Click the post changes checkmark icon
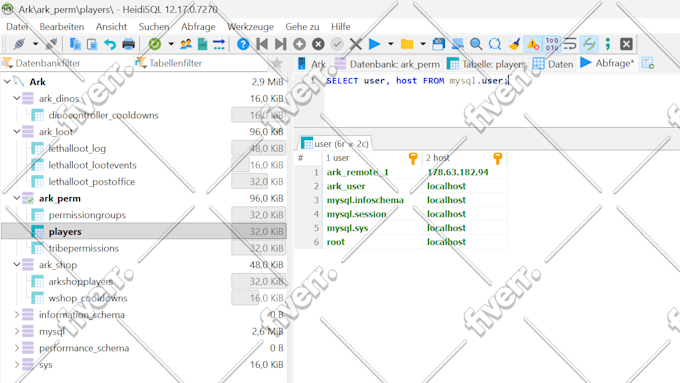The width and height of the screenshot is (680, 383). [x=337, y=44]
